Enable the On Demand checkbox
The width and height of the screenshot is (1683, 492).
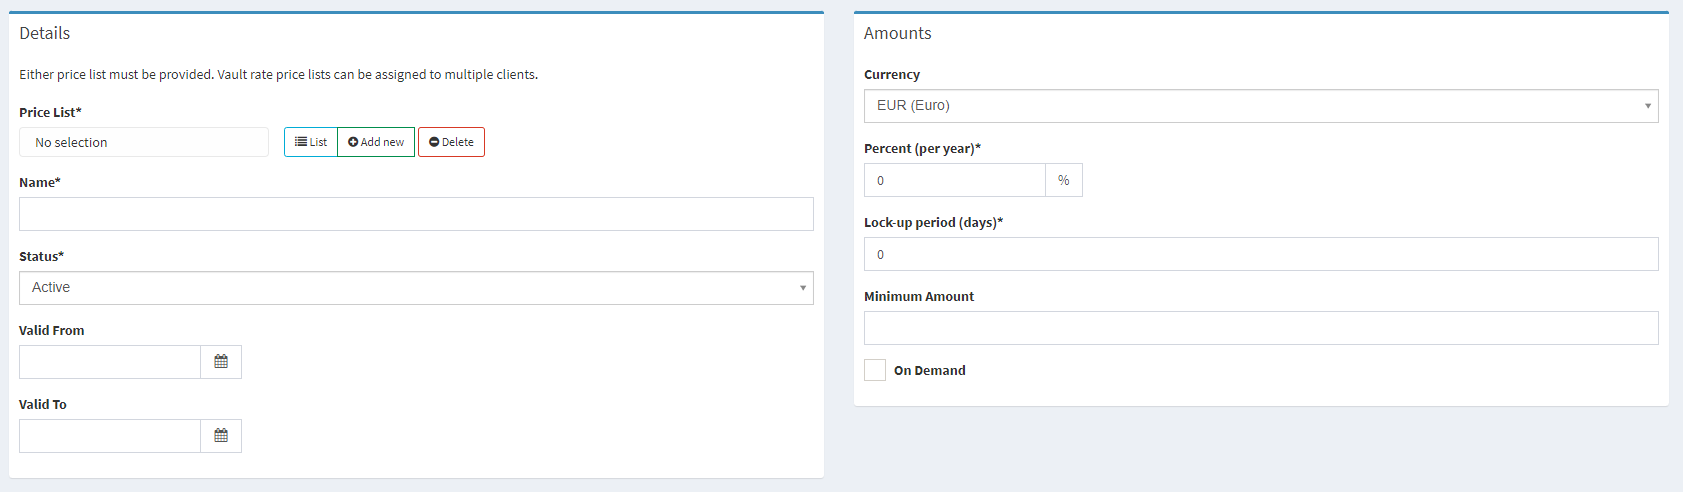[875, 370]
